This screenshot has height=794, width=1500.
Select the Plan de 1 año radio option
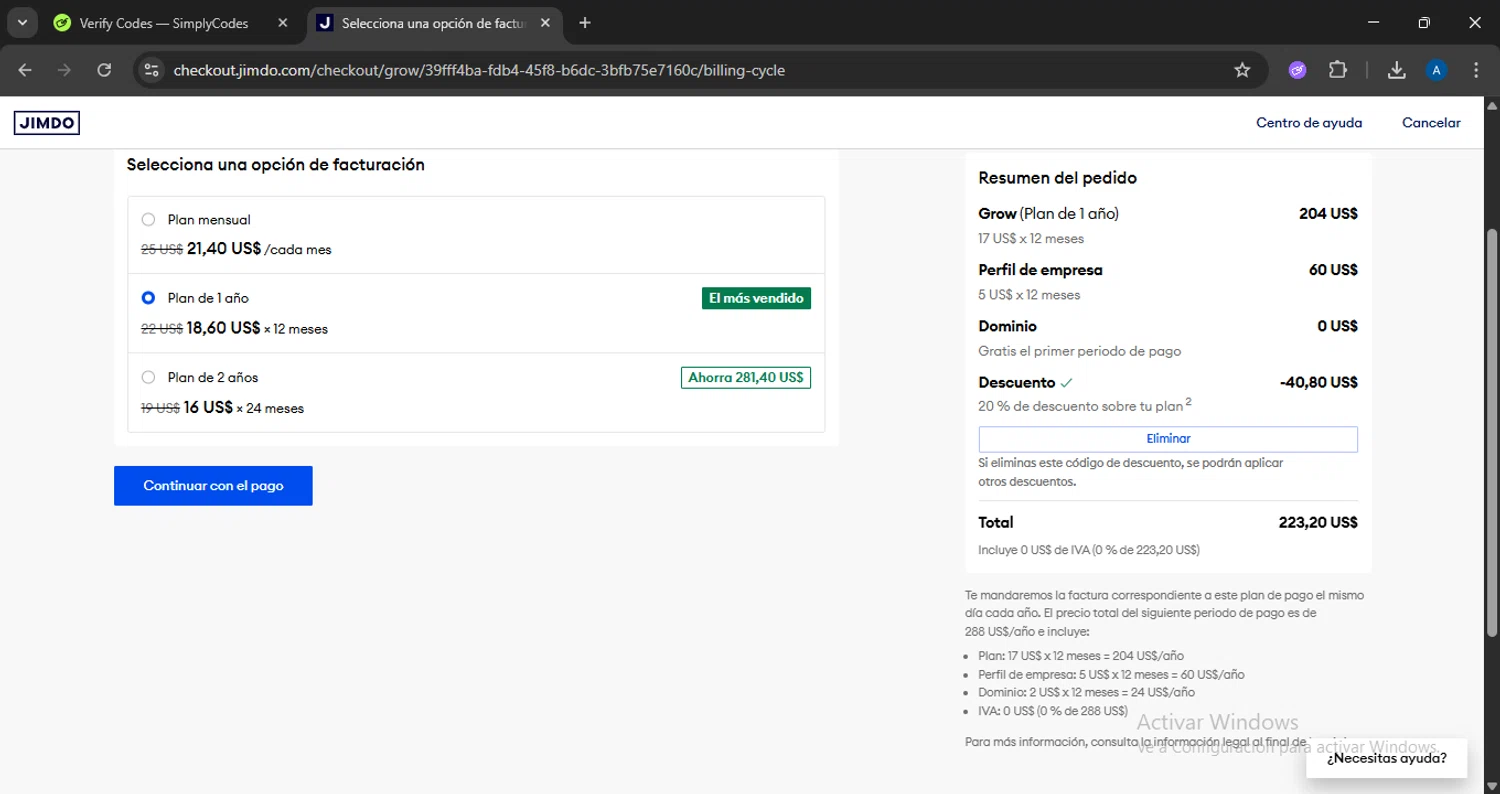[x=148, y=298]
